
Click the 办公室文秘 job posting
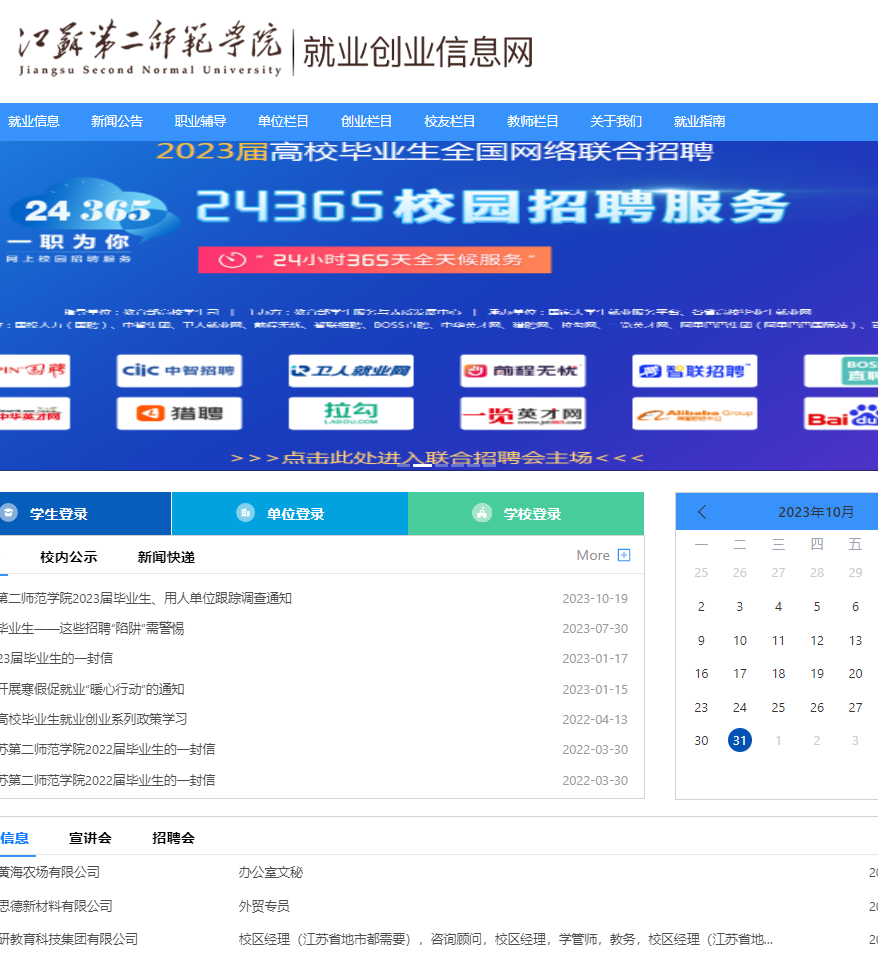pyautogui.click(x=270, y=872)
